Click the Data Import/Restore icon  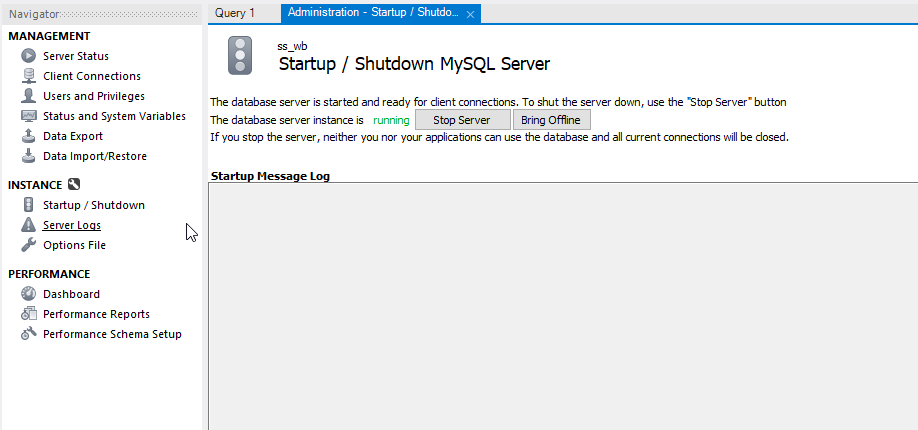pos(28,156)
